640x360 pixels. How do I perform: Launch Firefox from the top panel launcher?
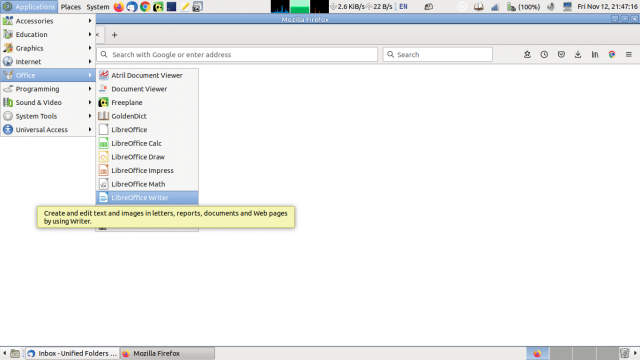[118, 7]
